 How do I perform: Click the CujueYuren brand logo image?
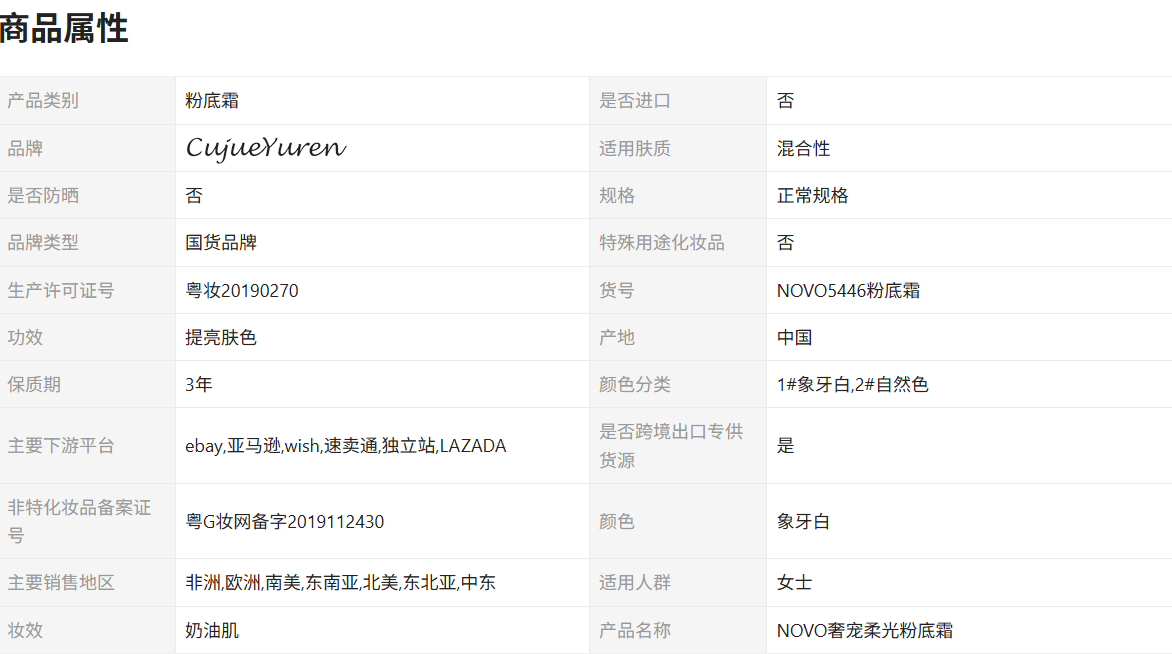266,149
